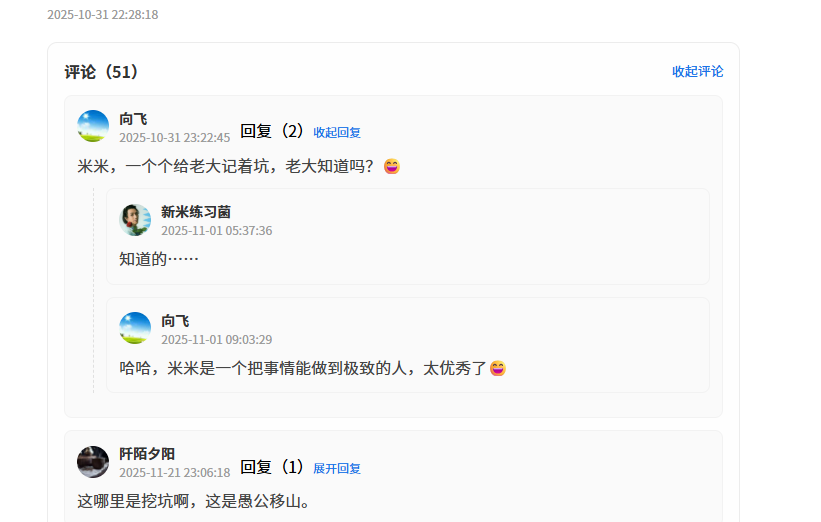The height and width of the screenshot is (522, 821).
Task: Click 向飞 name in the second reply
Action: pos(175,321)
